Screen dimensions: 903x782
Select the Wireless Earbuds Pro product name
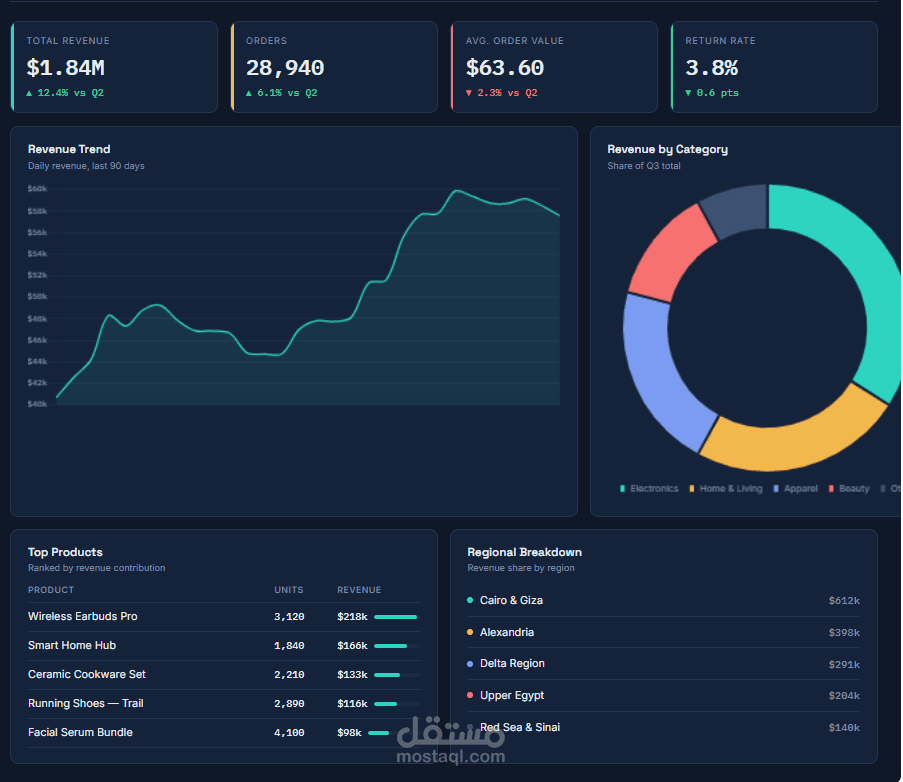click(x=82, y=616)
